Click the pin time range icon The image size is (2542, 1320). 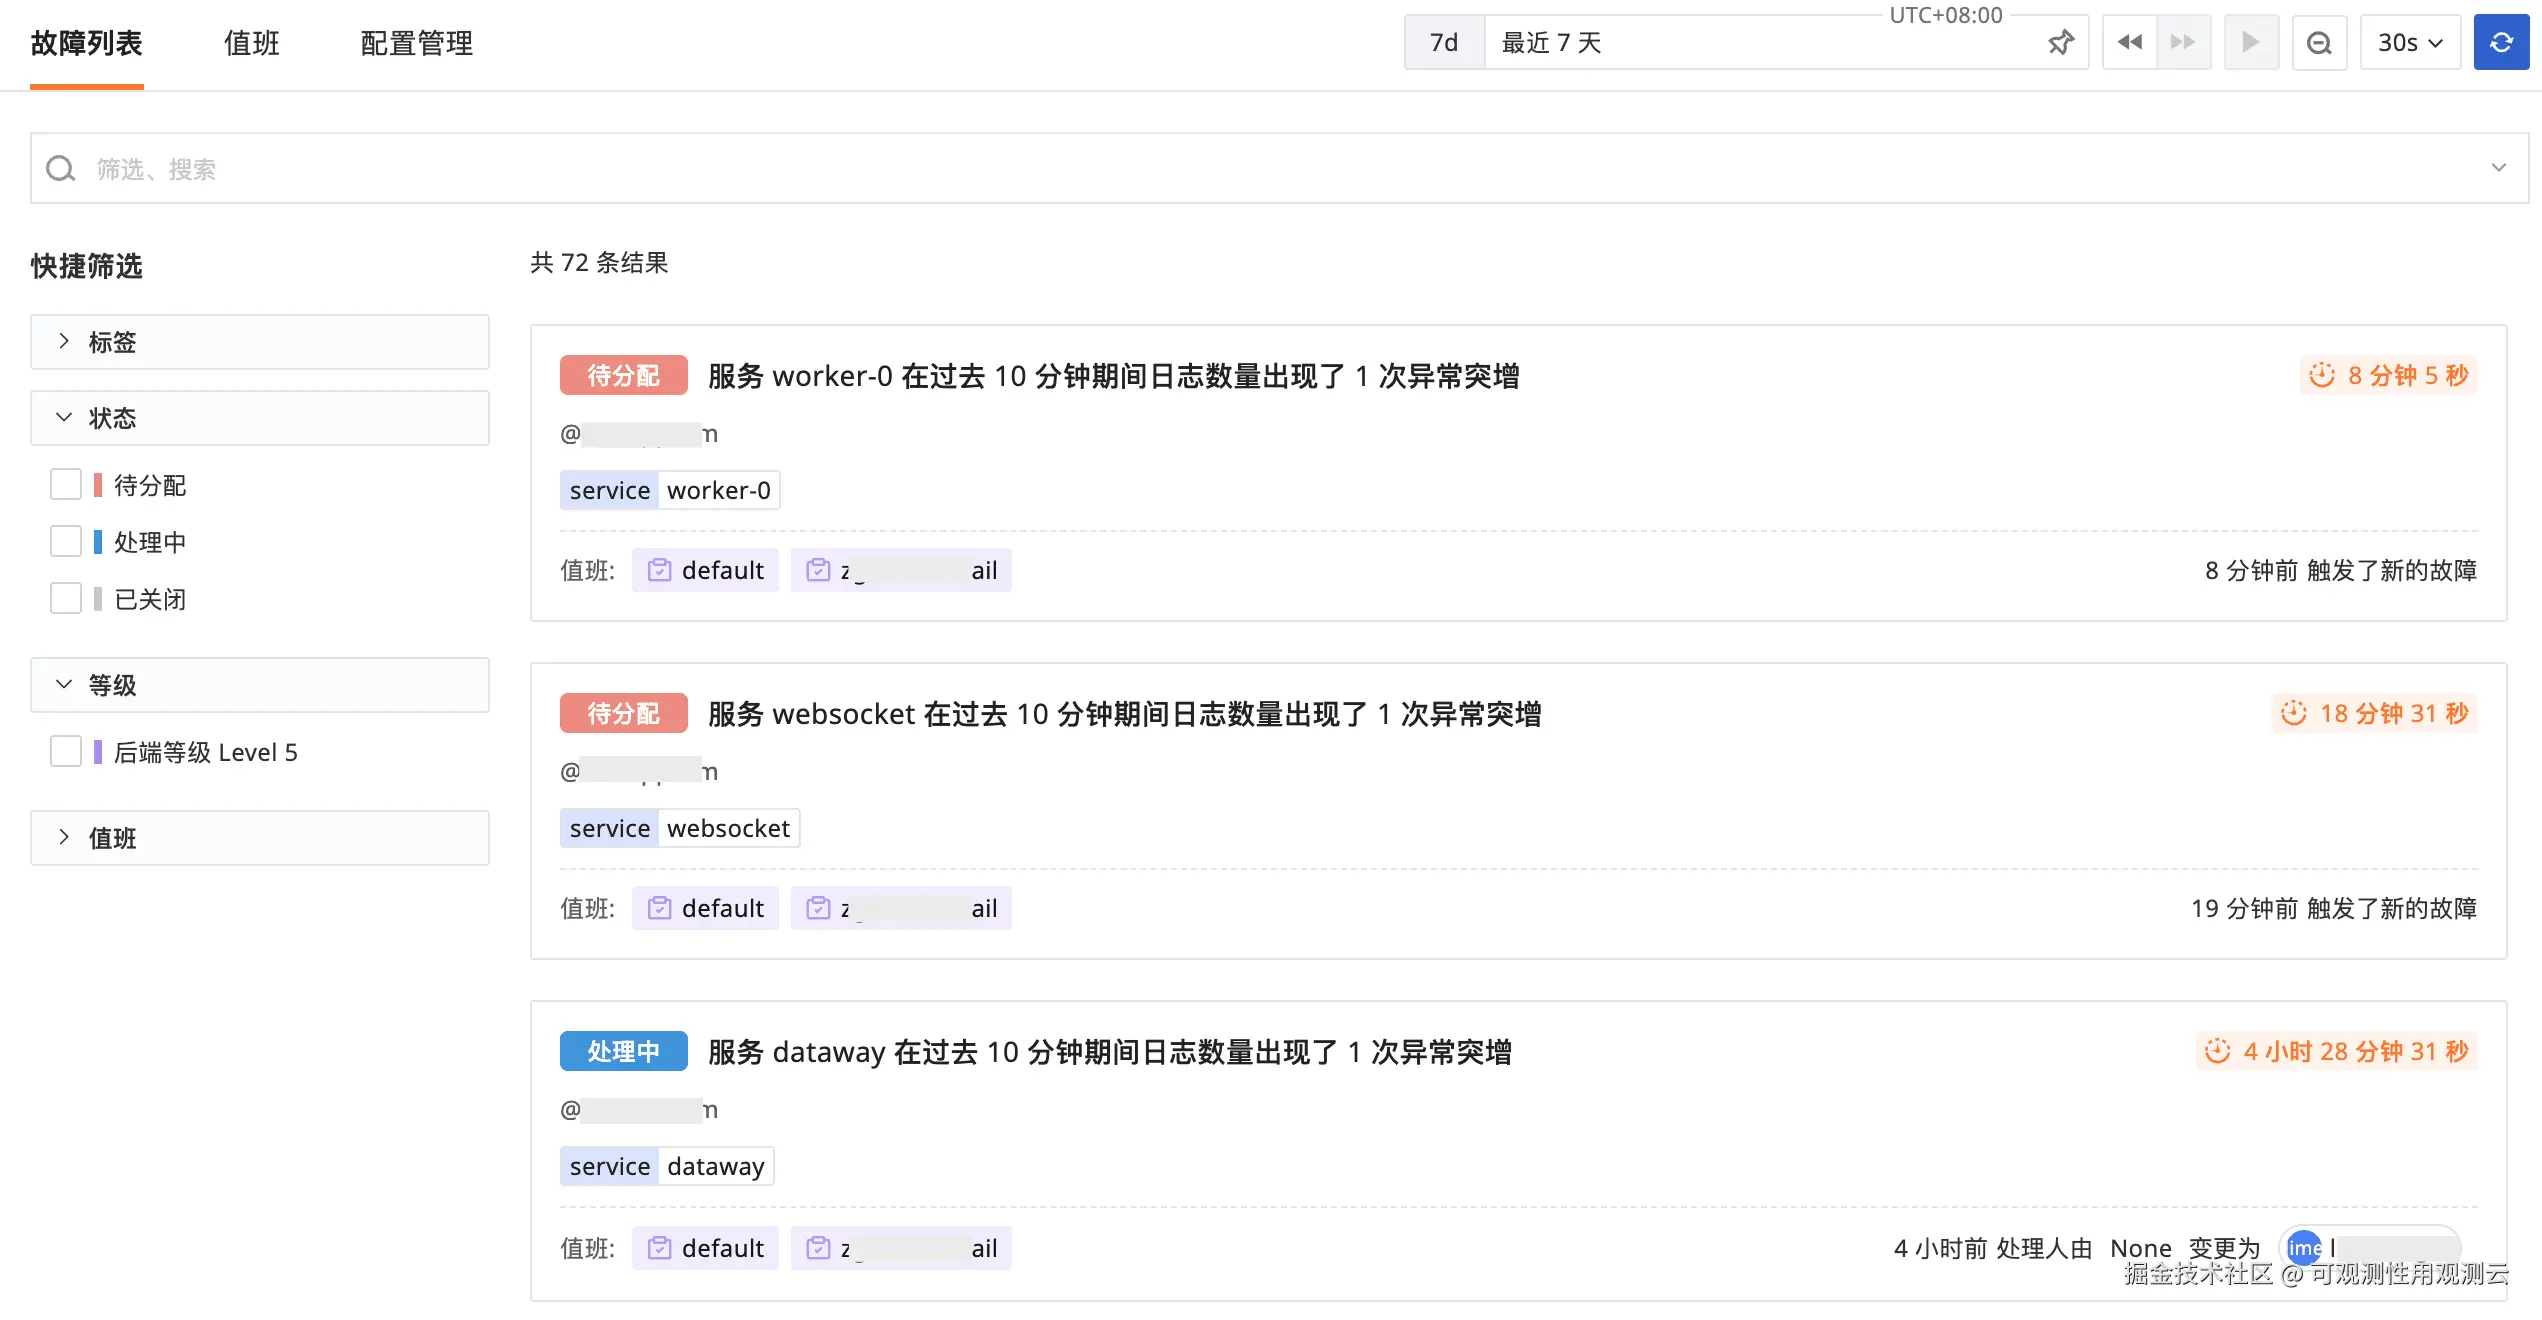click(x=2060, y=43)
